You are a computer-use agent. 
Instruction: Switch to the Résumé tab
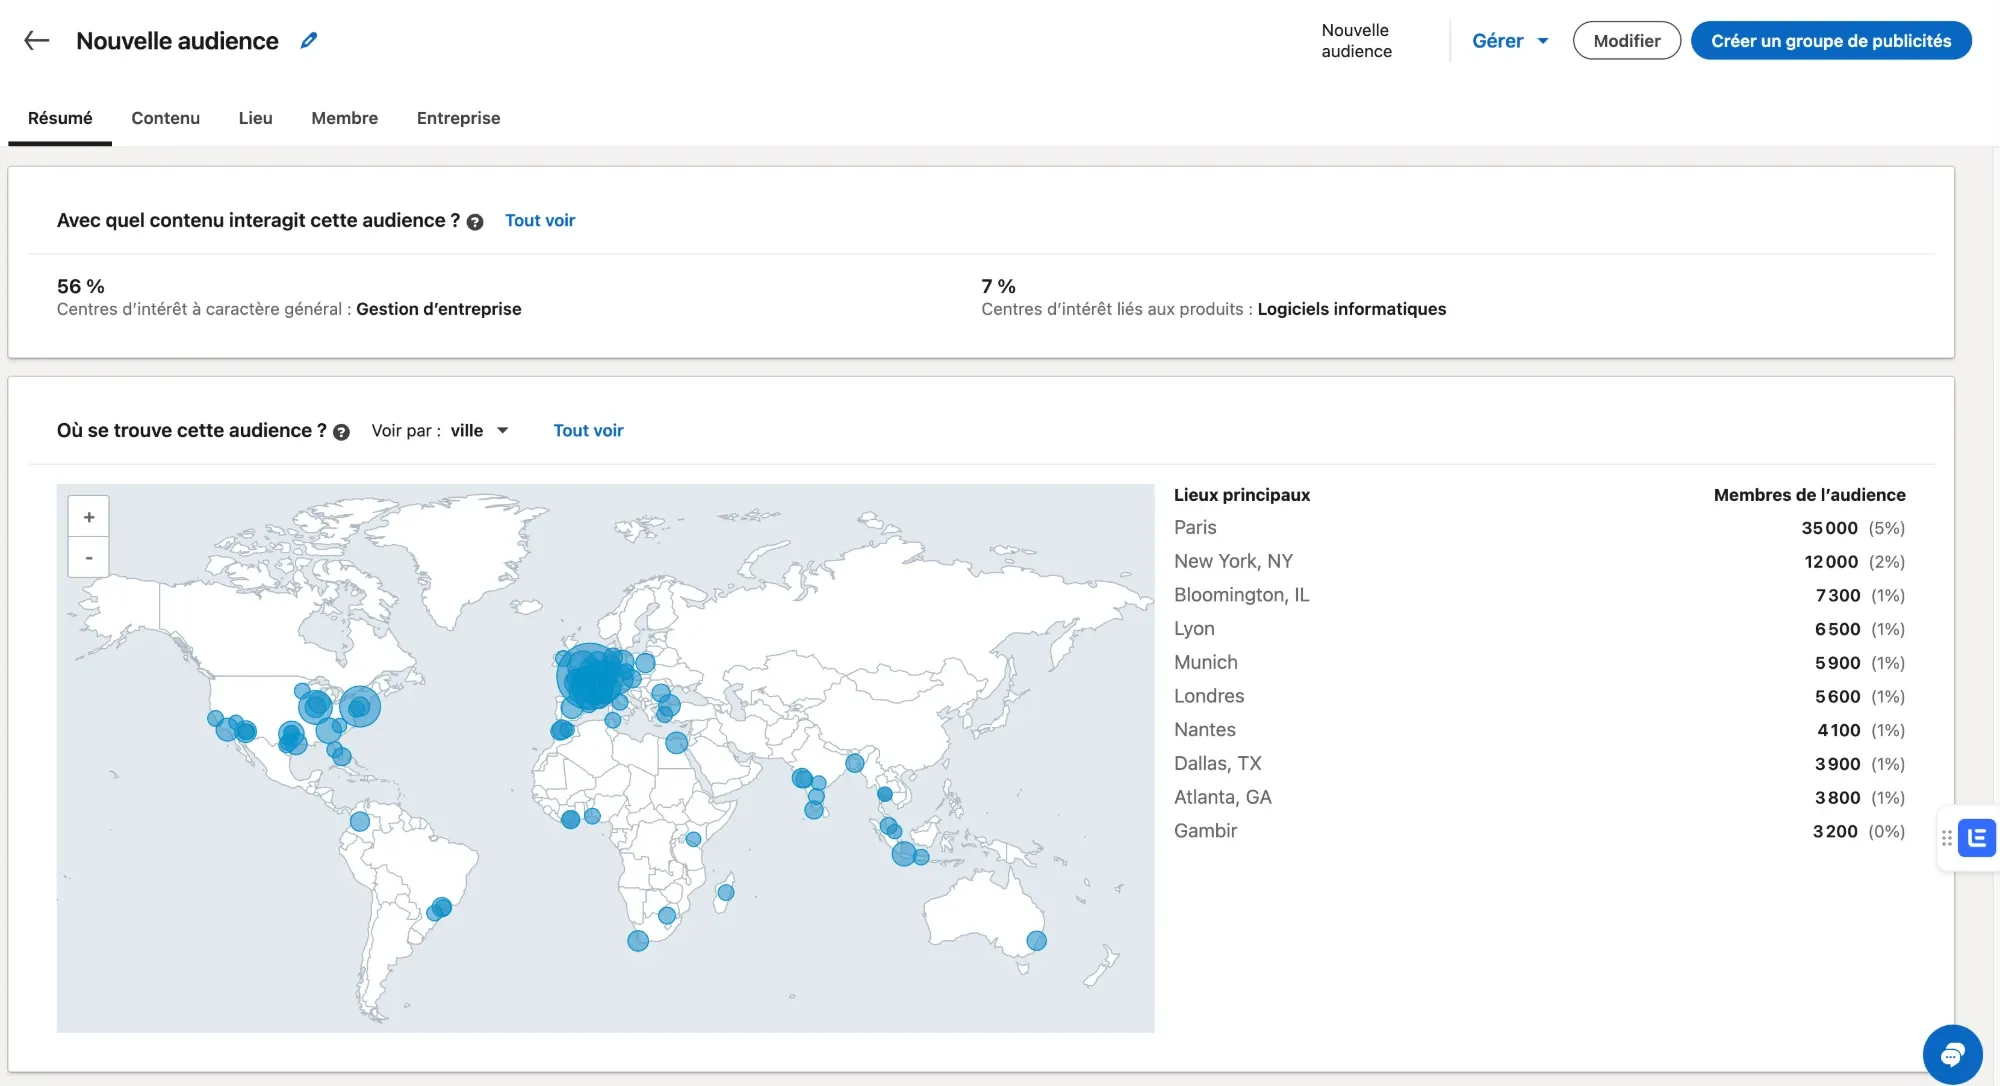coord(60,118)
